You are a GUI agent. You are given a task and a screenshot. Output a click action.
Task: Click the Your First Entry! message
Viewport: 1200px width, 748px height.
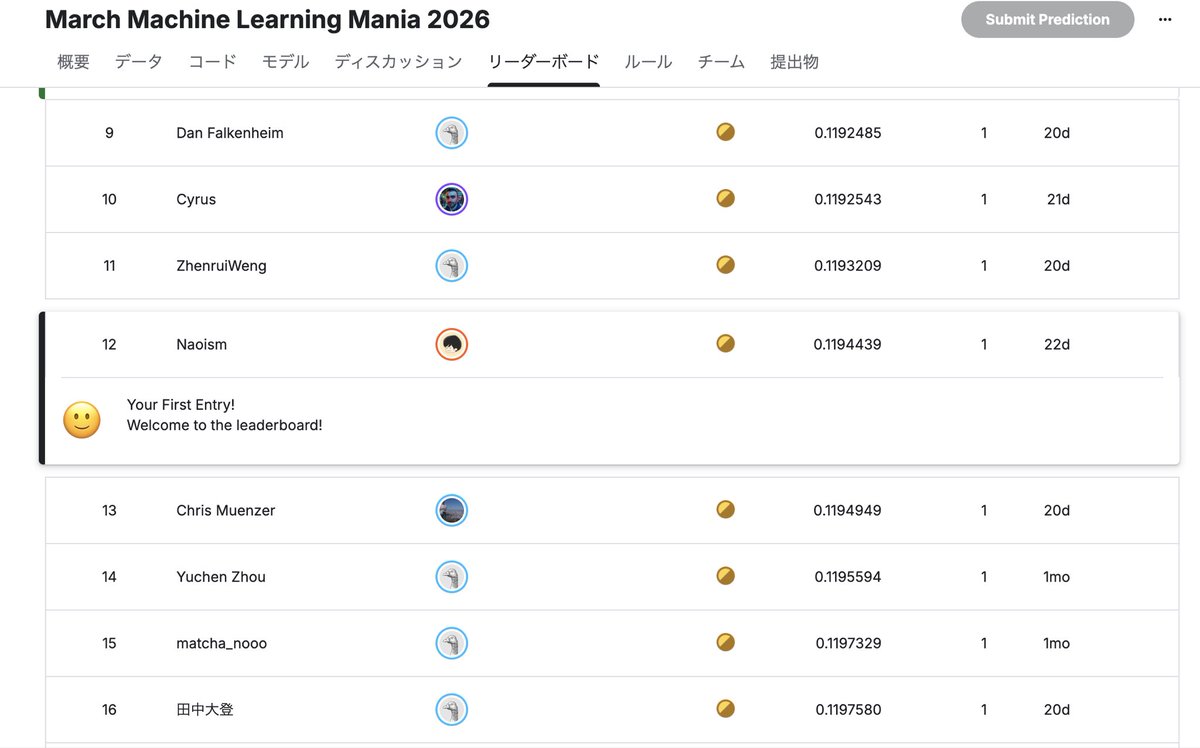[x=181, y=405]
